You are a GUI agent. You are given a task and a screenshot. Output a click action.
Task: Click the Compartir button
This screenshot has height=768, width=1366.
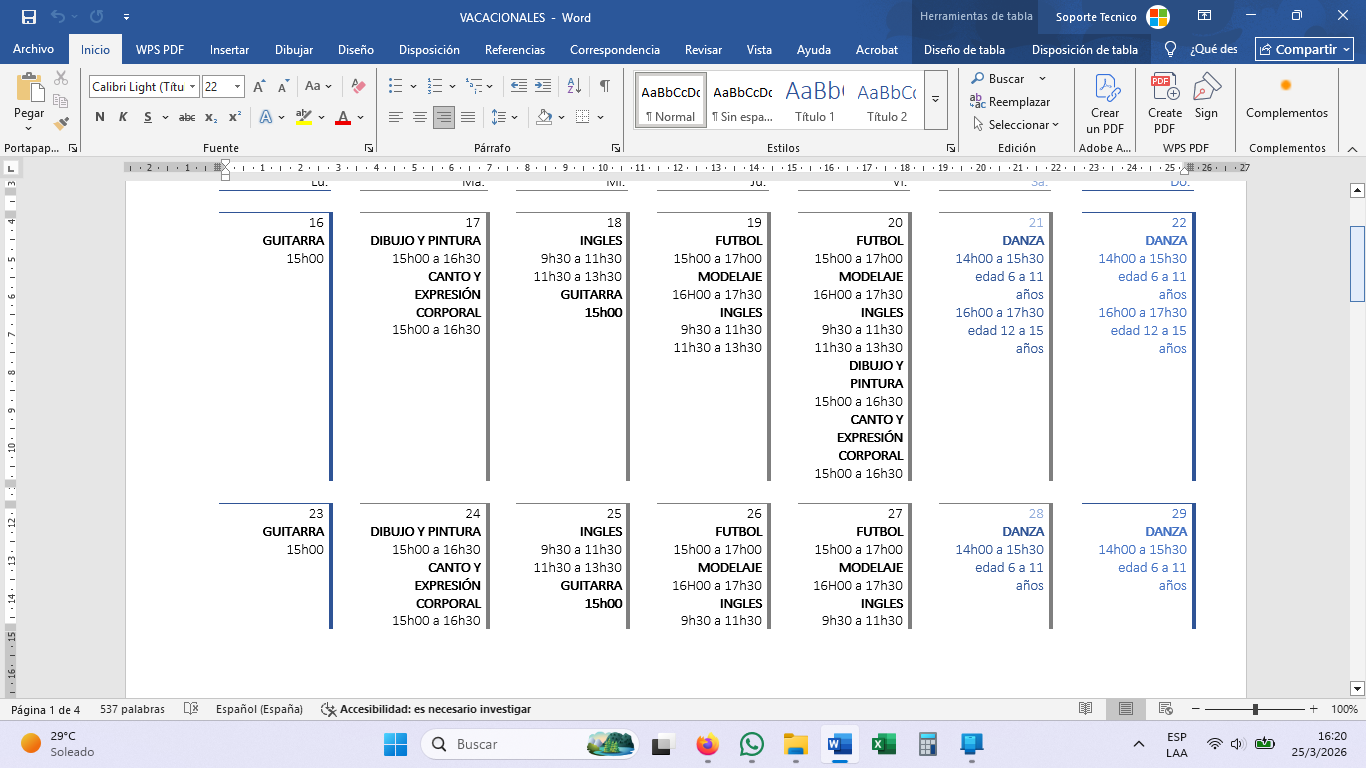pos(1304,49)
